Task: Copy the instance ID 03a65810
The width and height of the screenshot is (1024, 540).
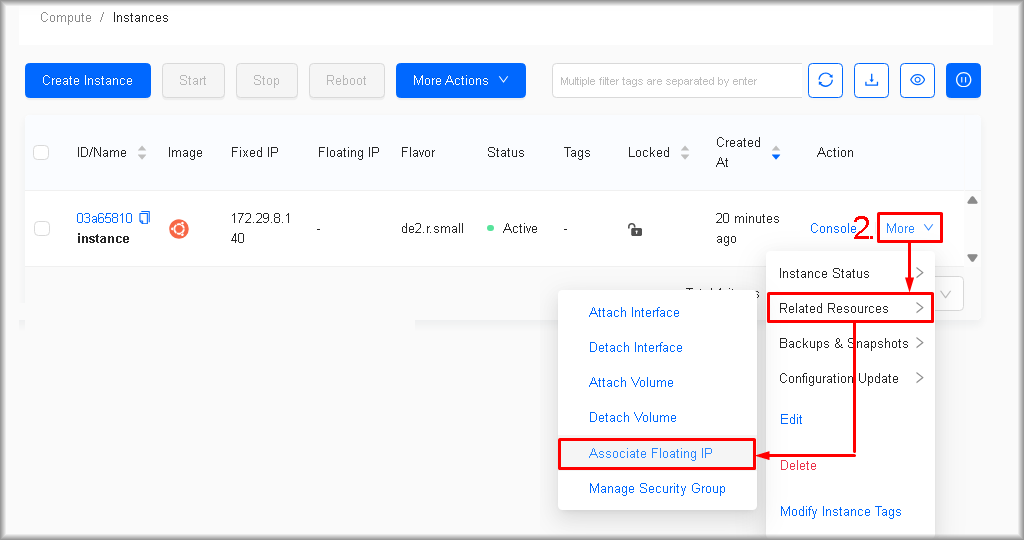Action: [145, 218]
